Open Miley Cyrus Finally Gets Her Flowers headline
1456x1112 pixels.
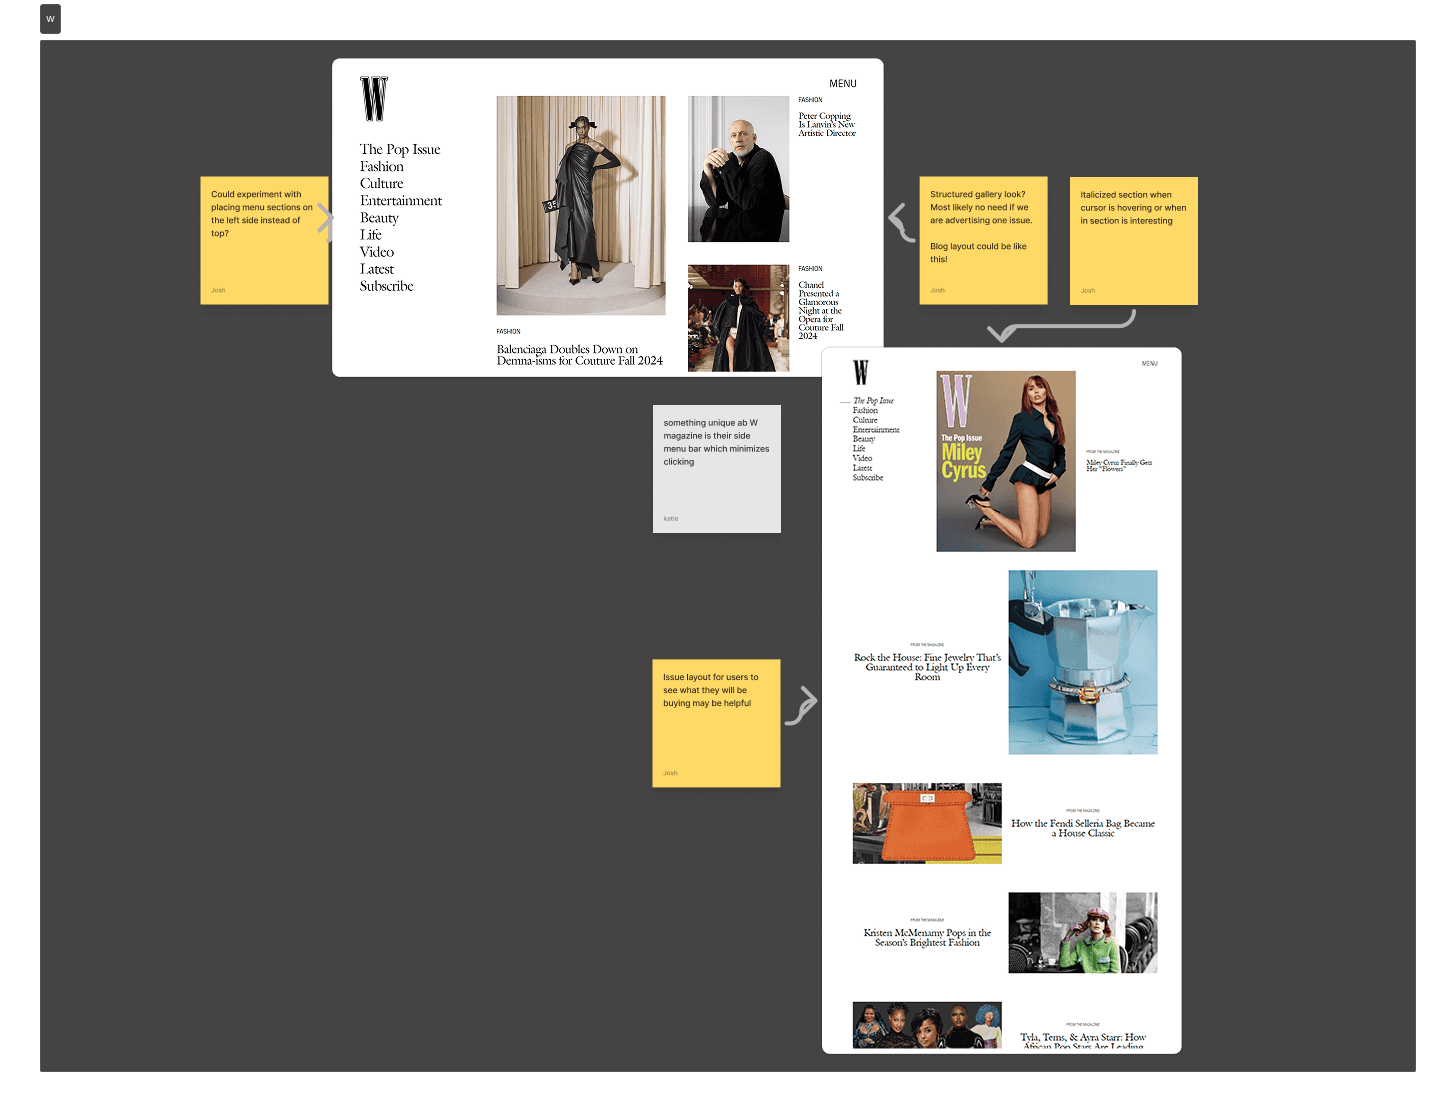point(1119,466)
